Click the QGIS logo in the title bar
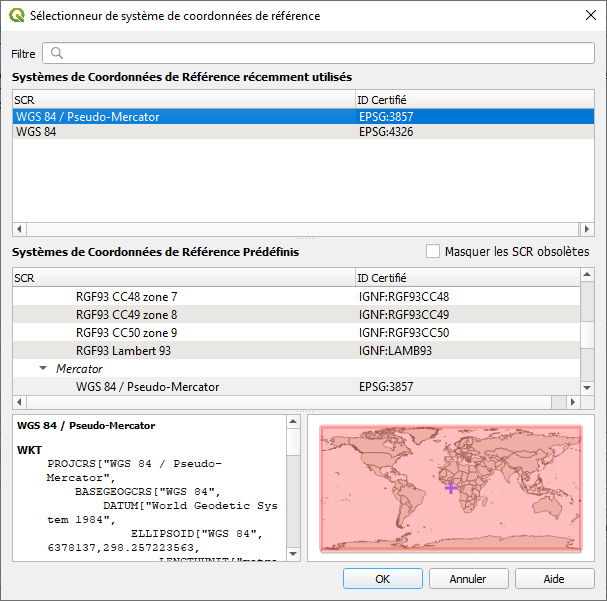The width and height of the screenshot is (607, 601). 17,15
